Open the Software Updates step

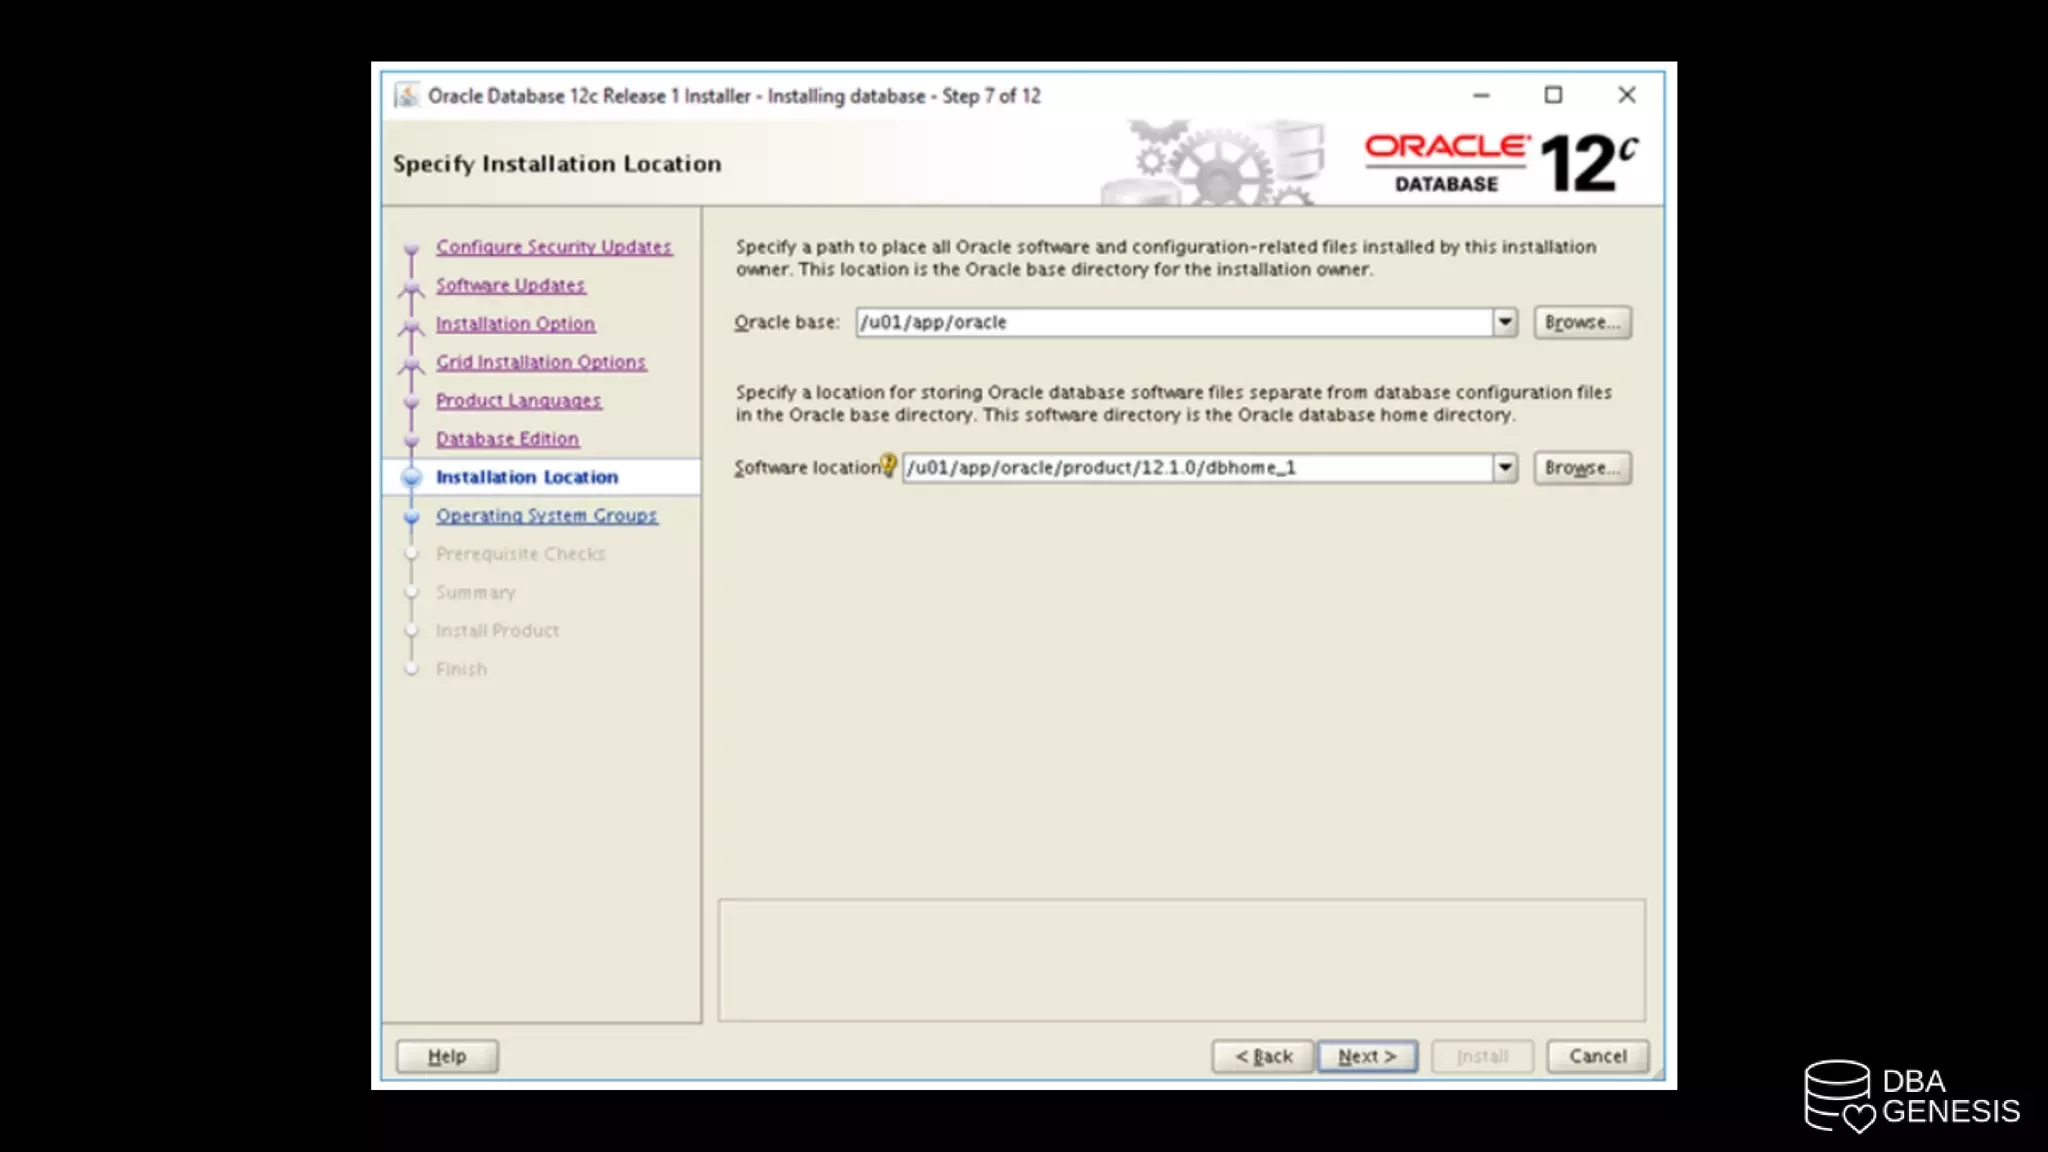coord(510,286)
